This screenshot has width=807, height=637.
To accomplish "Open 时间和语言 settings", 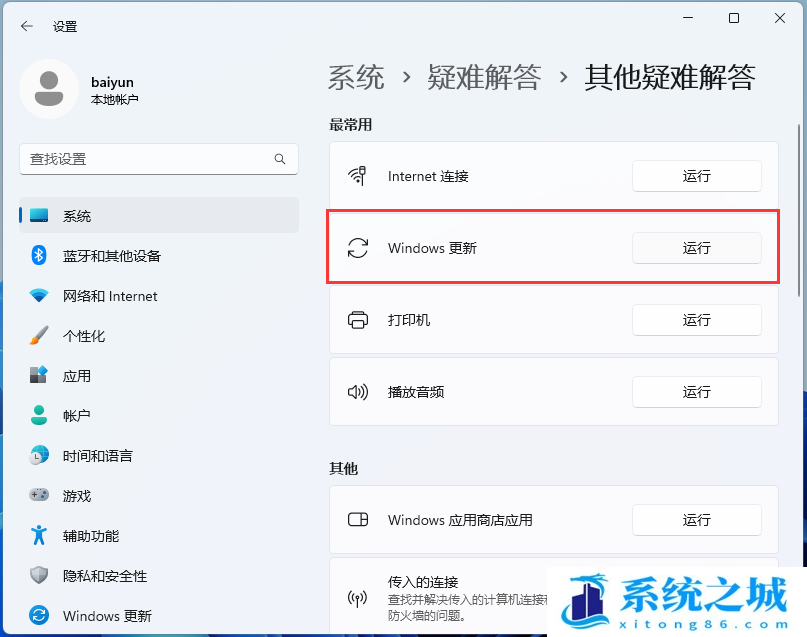I will point(159,455).
